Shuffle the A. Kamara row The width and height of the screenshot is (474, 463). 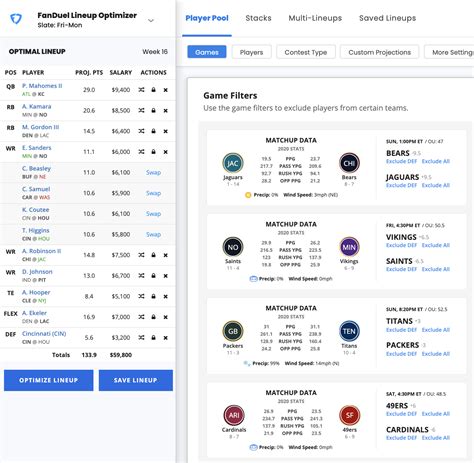141,110
